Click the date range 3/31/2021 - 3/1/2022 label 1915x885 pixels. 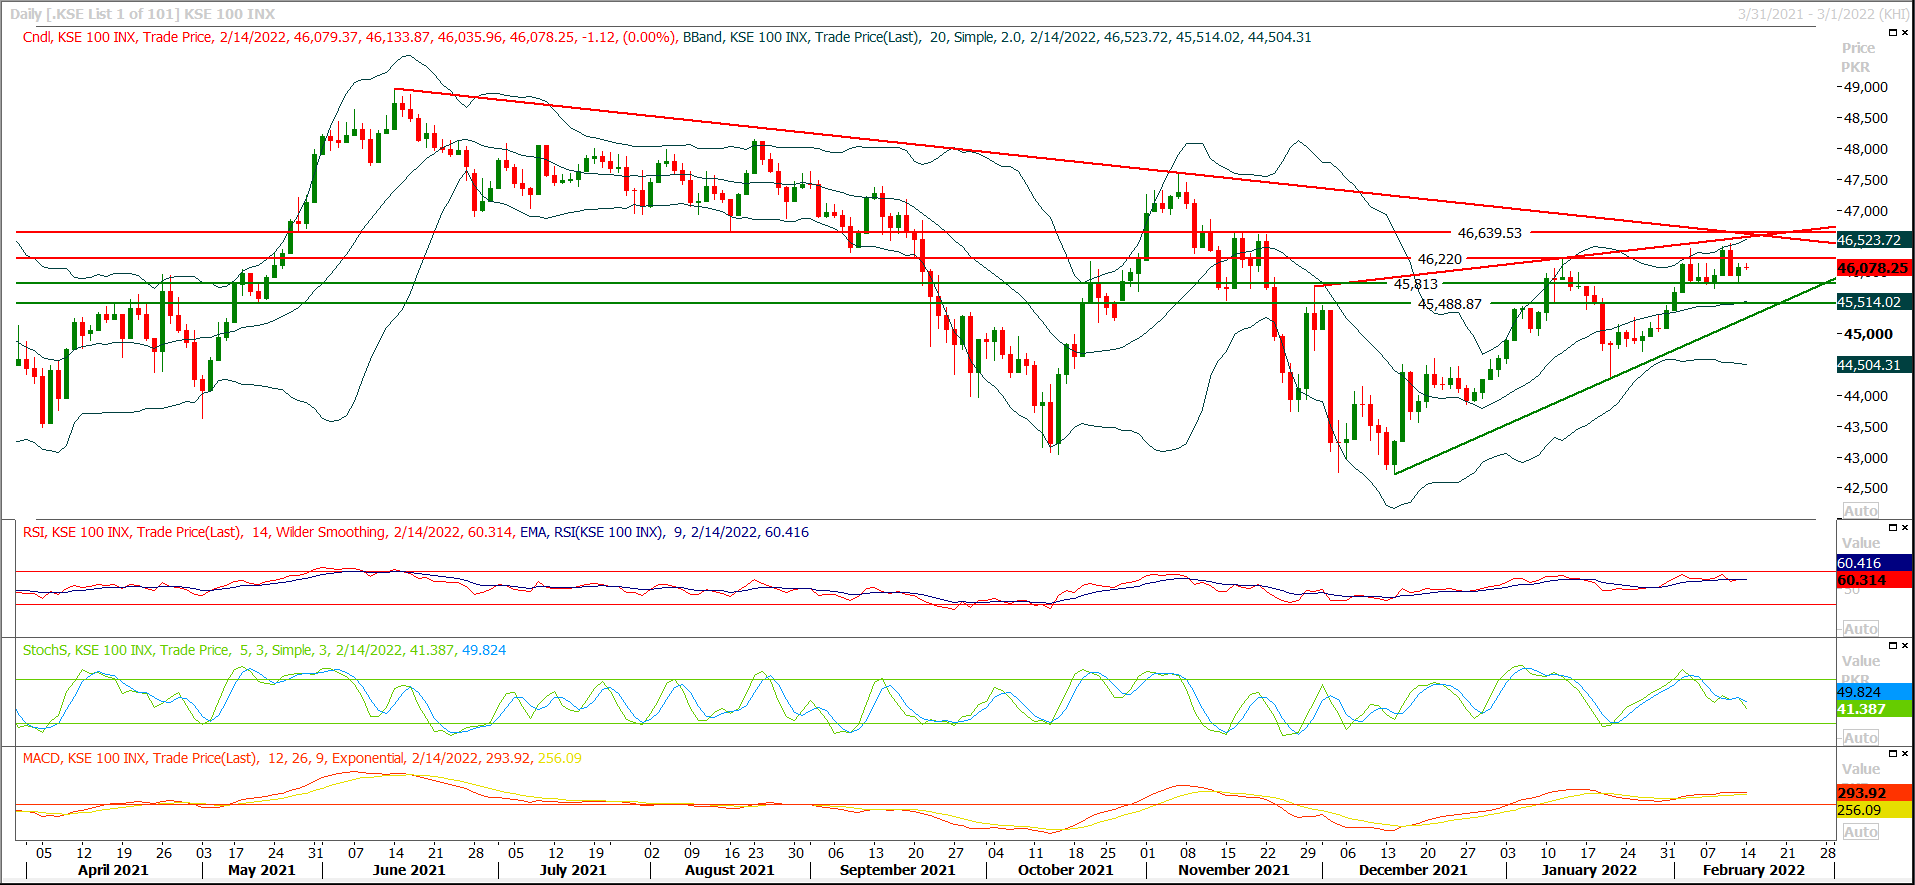(1823, 14)
